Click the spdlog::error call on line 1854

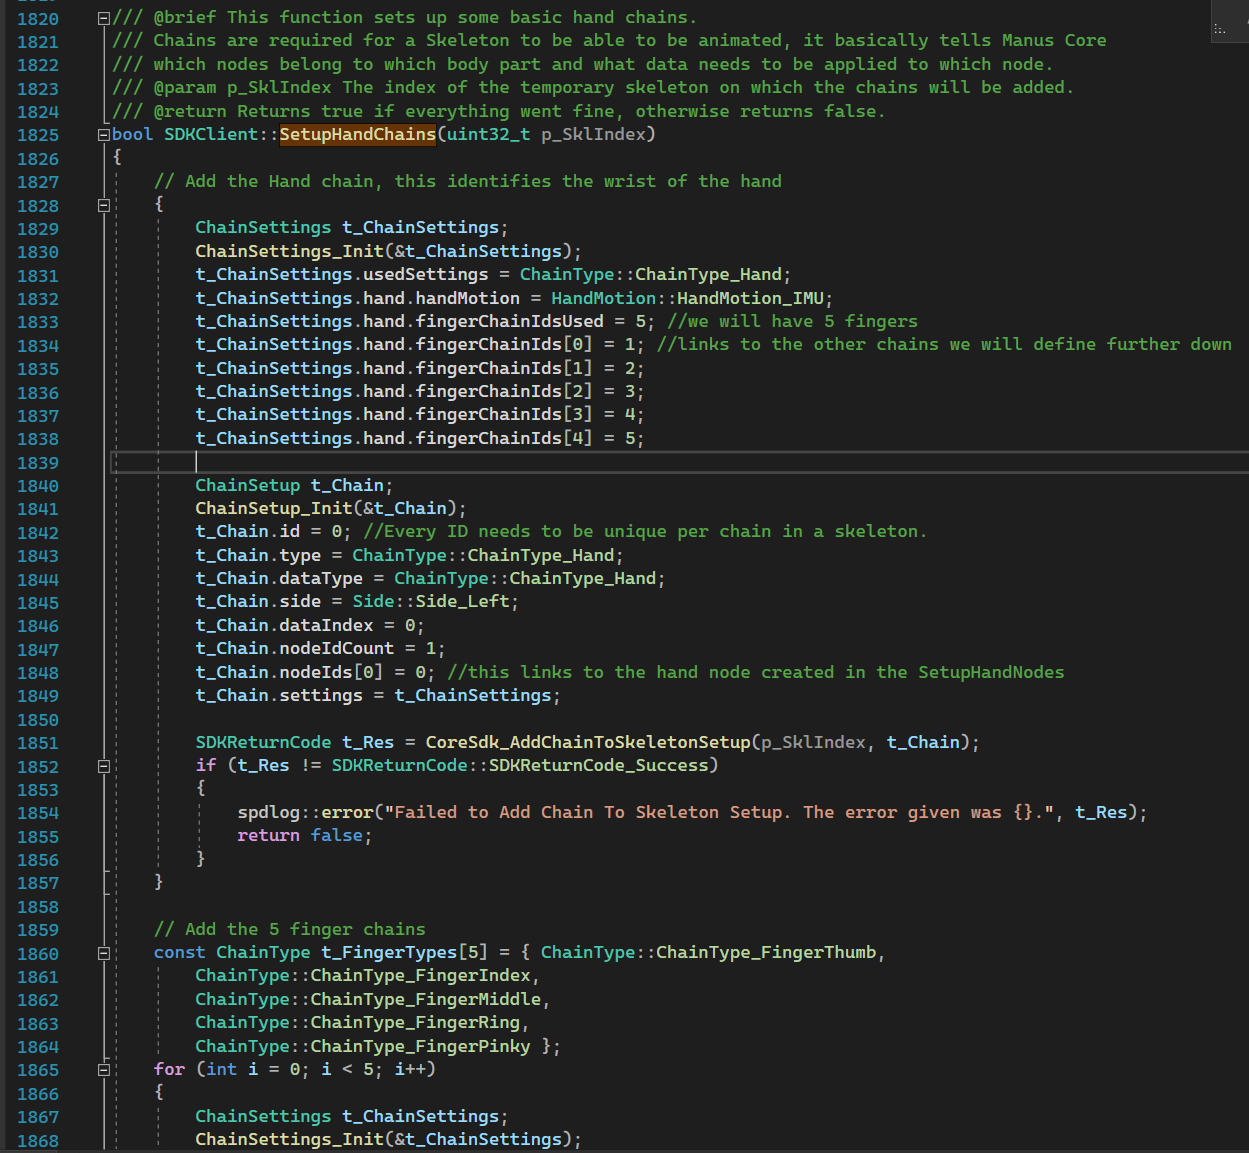(305, 812)
